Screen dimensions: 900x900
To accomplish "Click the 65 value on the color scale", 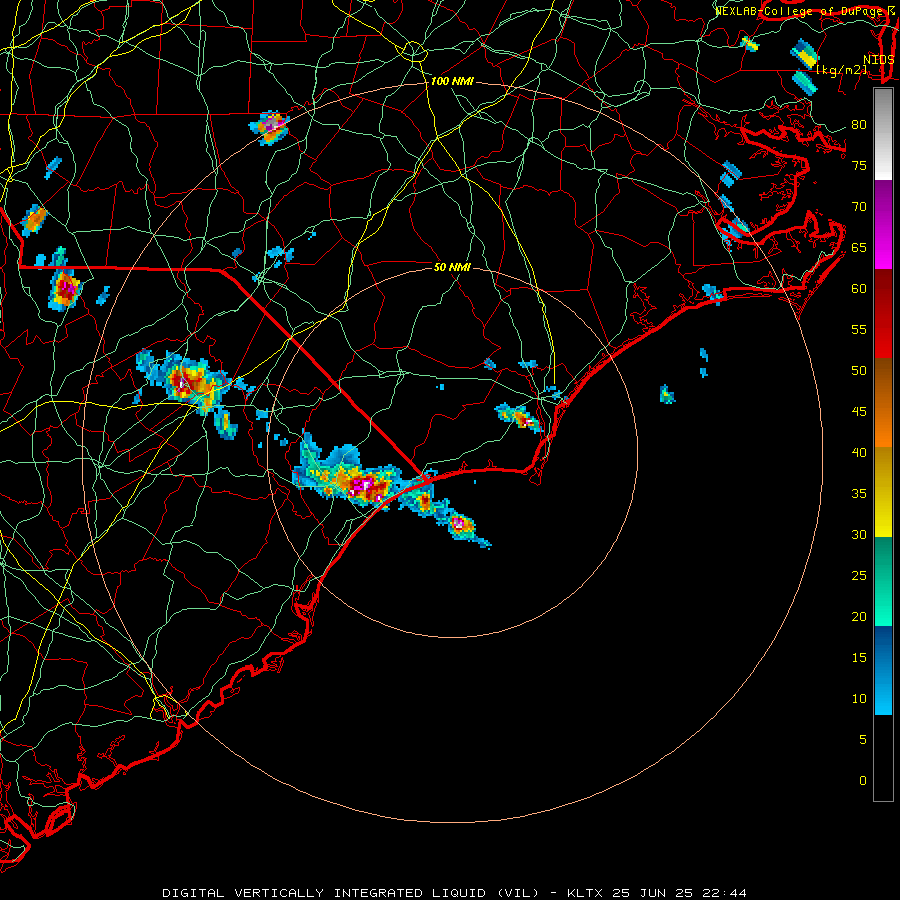I will pos(859,248).
